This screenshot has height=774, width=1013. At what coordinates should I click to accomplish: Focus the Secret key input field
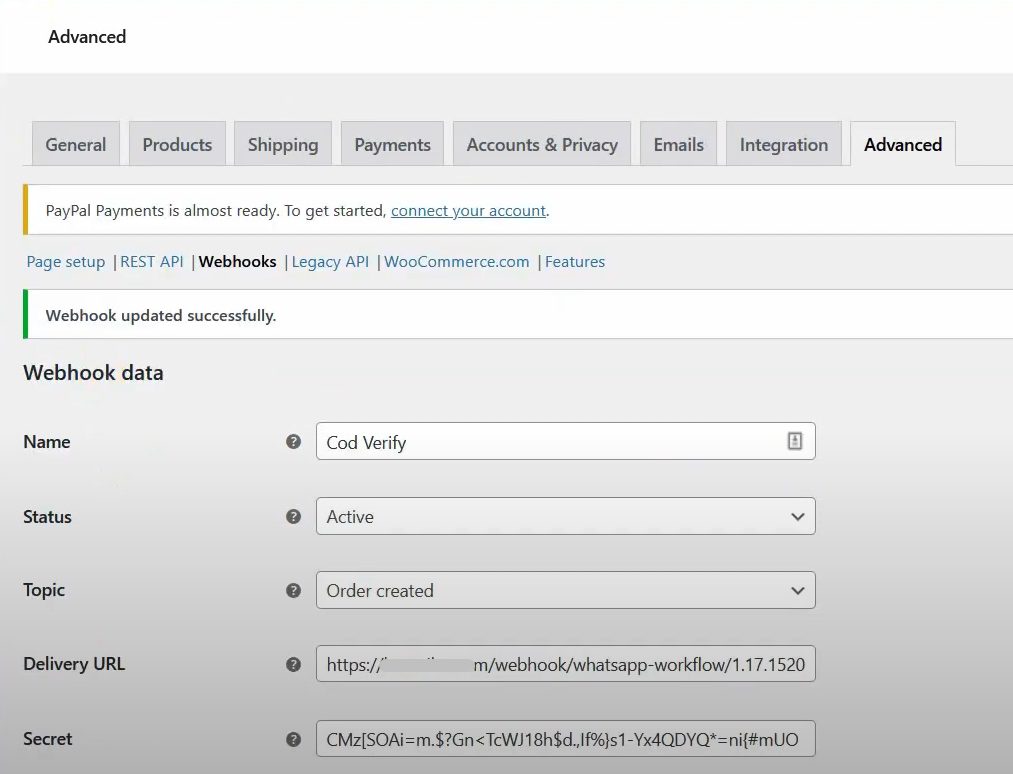[x=565, y=739]
